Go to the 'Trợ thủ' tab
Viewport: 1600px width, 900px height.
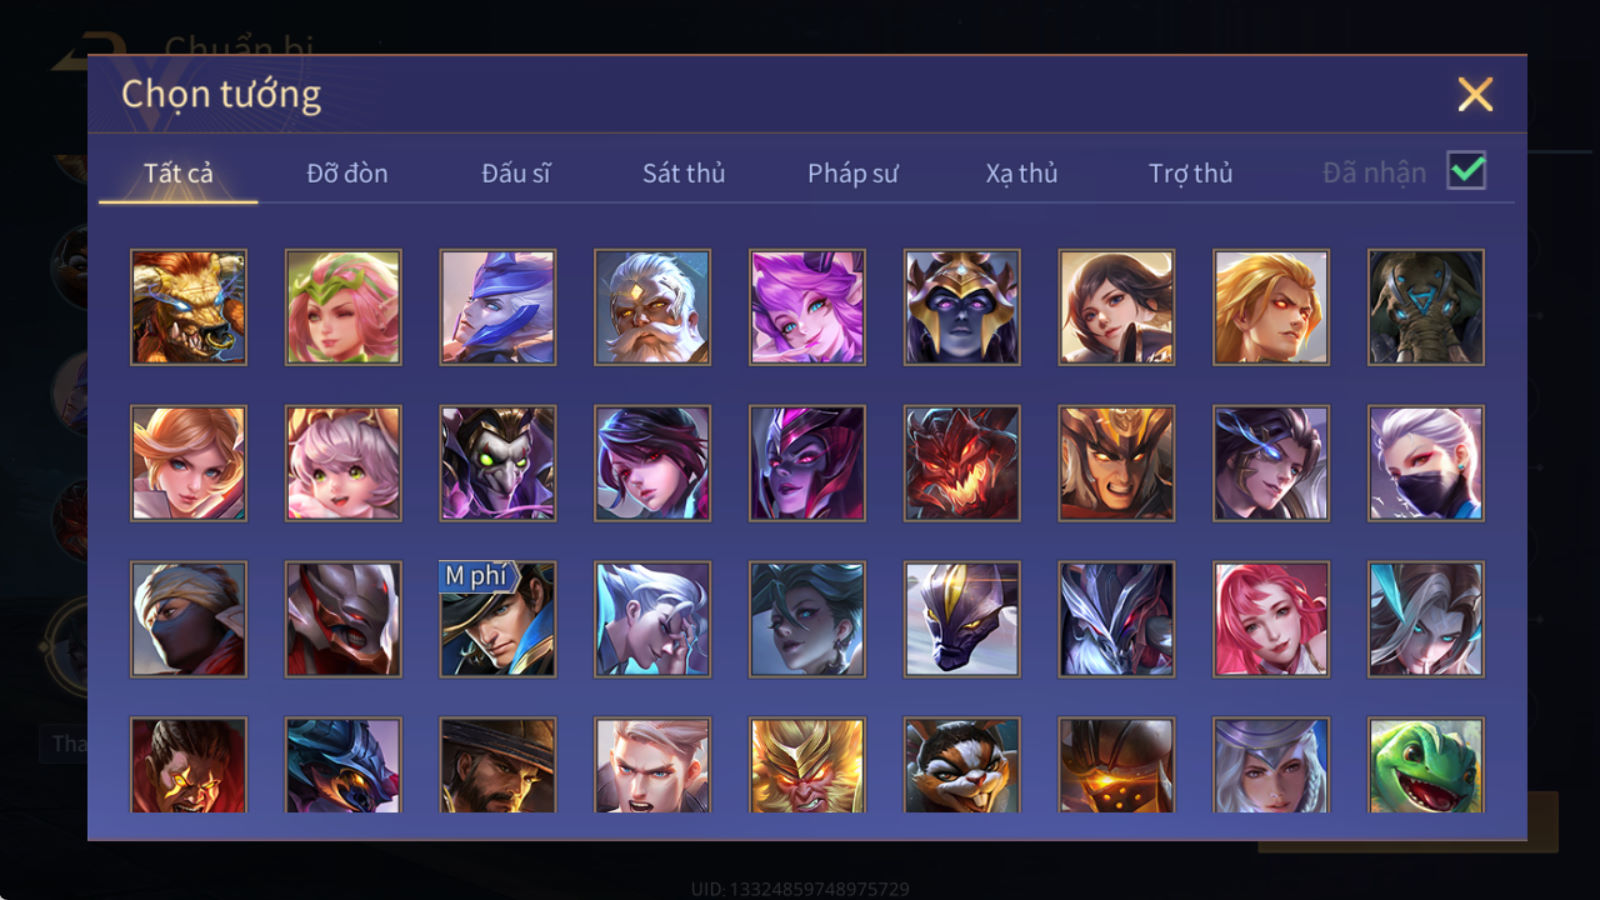[x=1190, y=173]
